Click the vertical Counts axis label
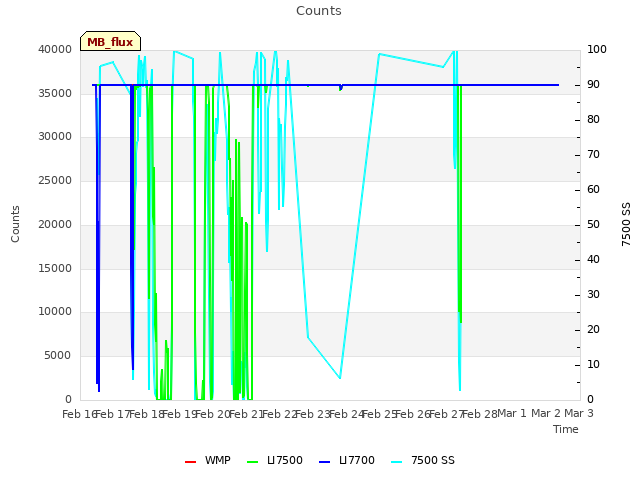This screenshot has width=640, height=480. [x=15, y=224]
